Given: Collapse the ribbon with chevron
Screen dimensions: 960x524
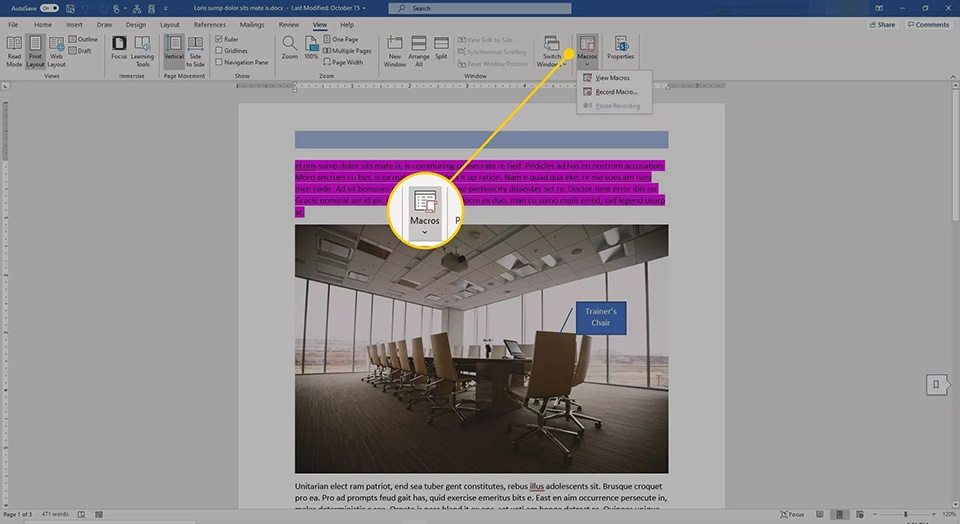Looking at the screenshot, I should (953, 77).
